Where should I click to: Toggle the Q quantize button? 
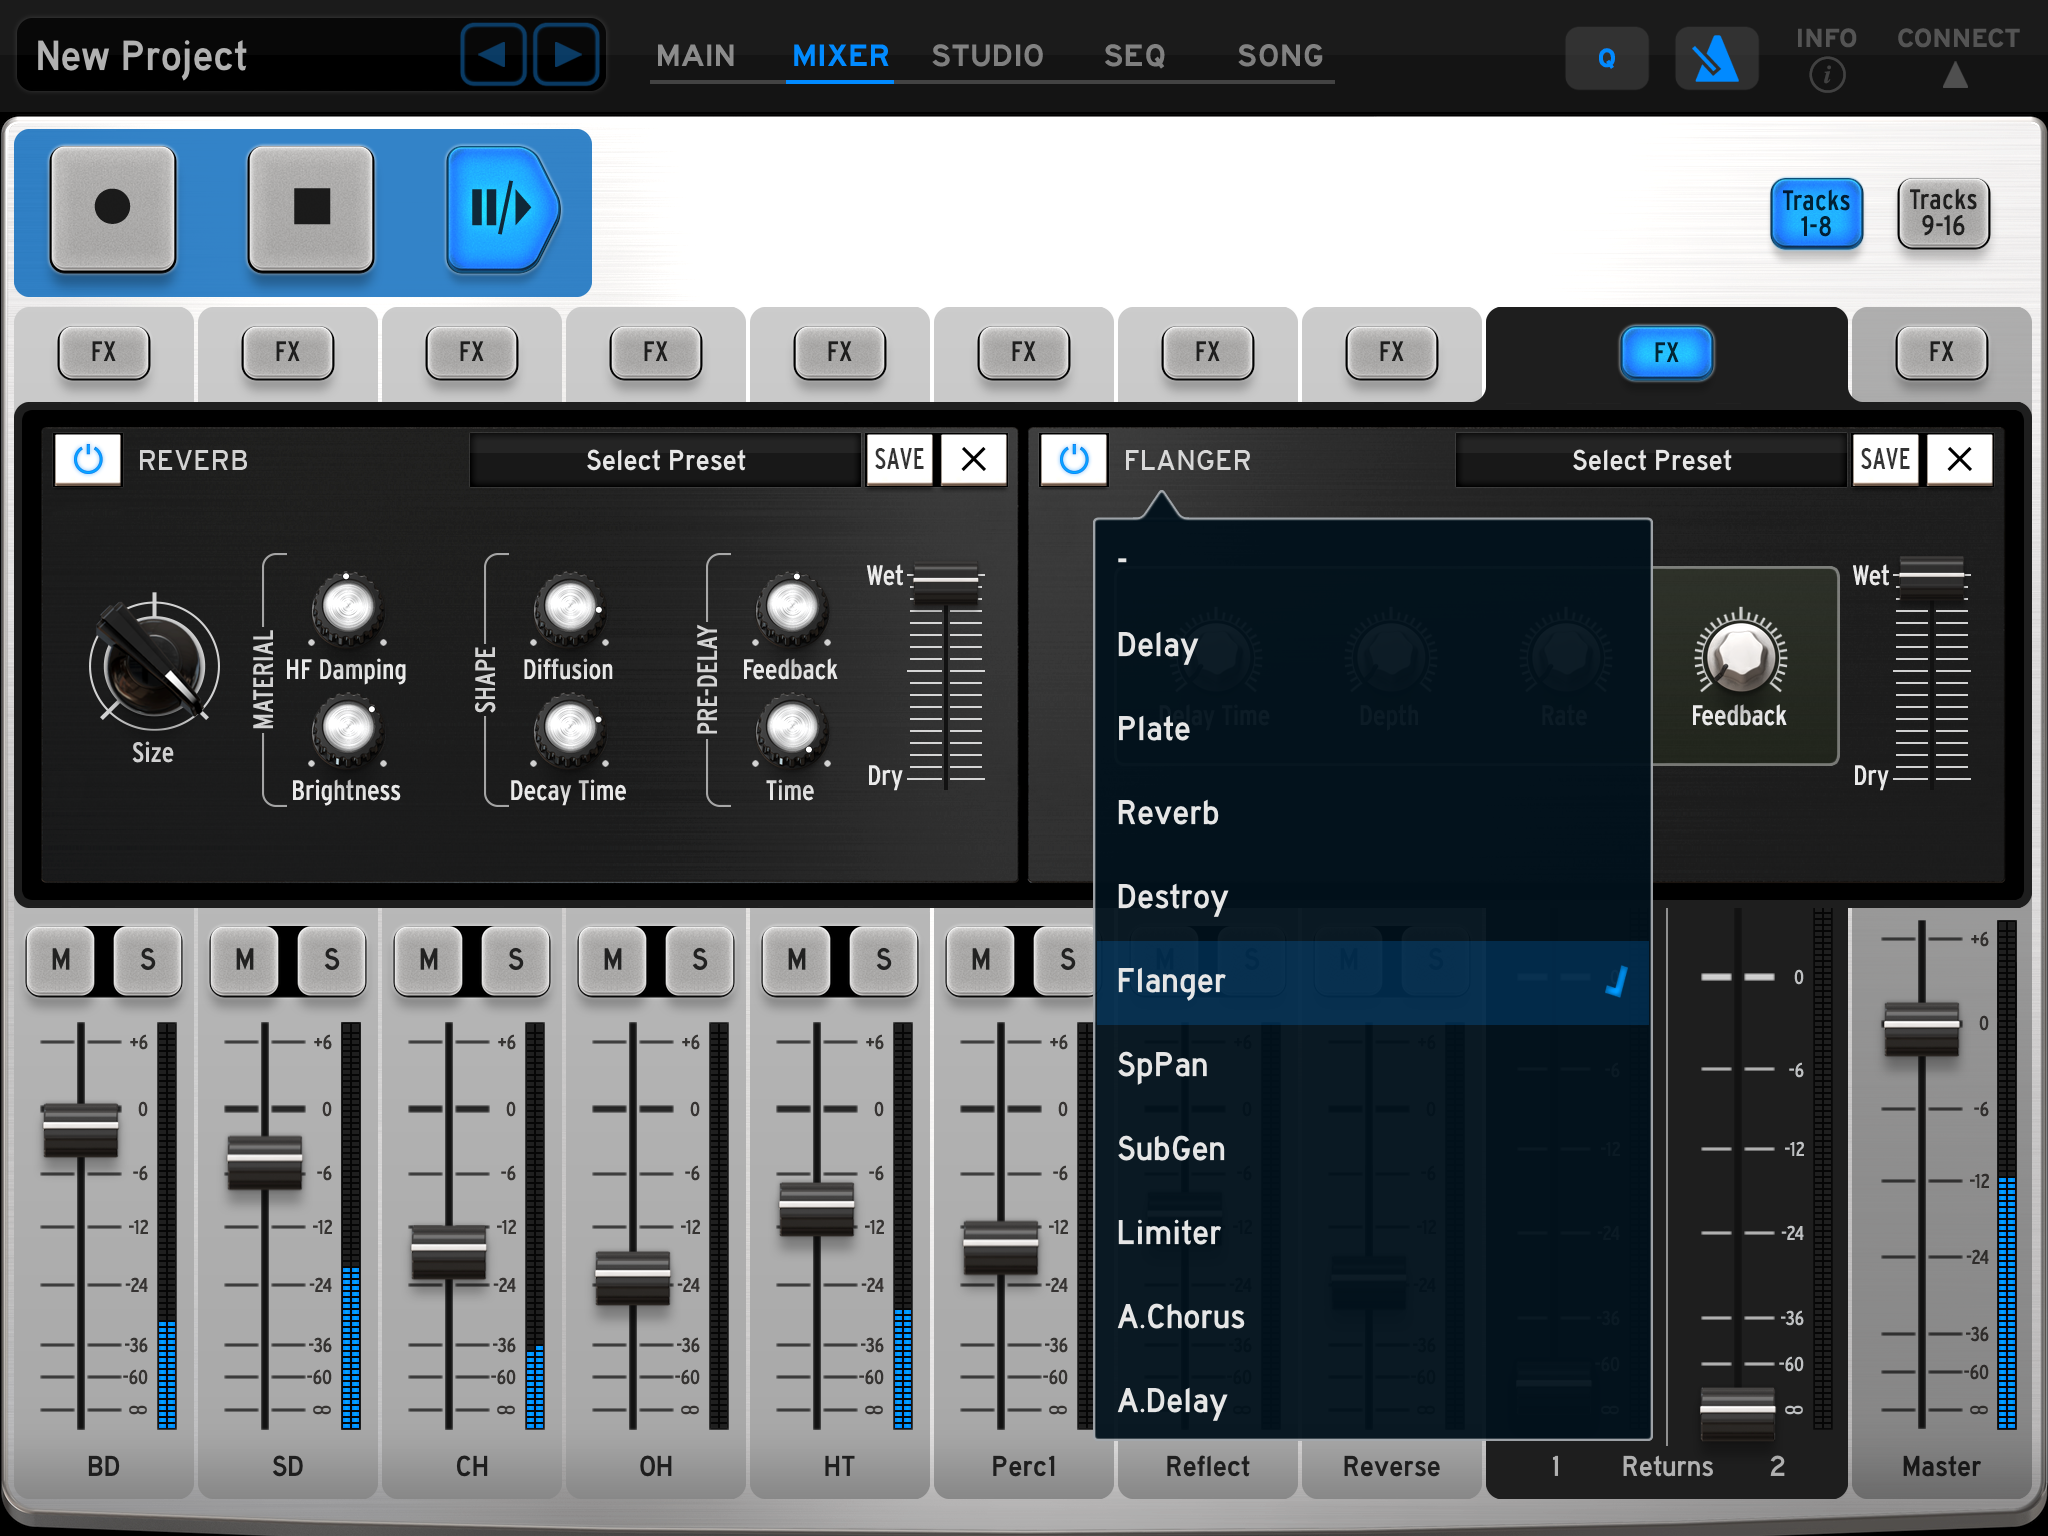click(x=1606, y=58)
